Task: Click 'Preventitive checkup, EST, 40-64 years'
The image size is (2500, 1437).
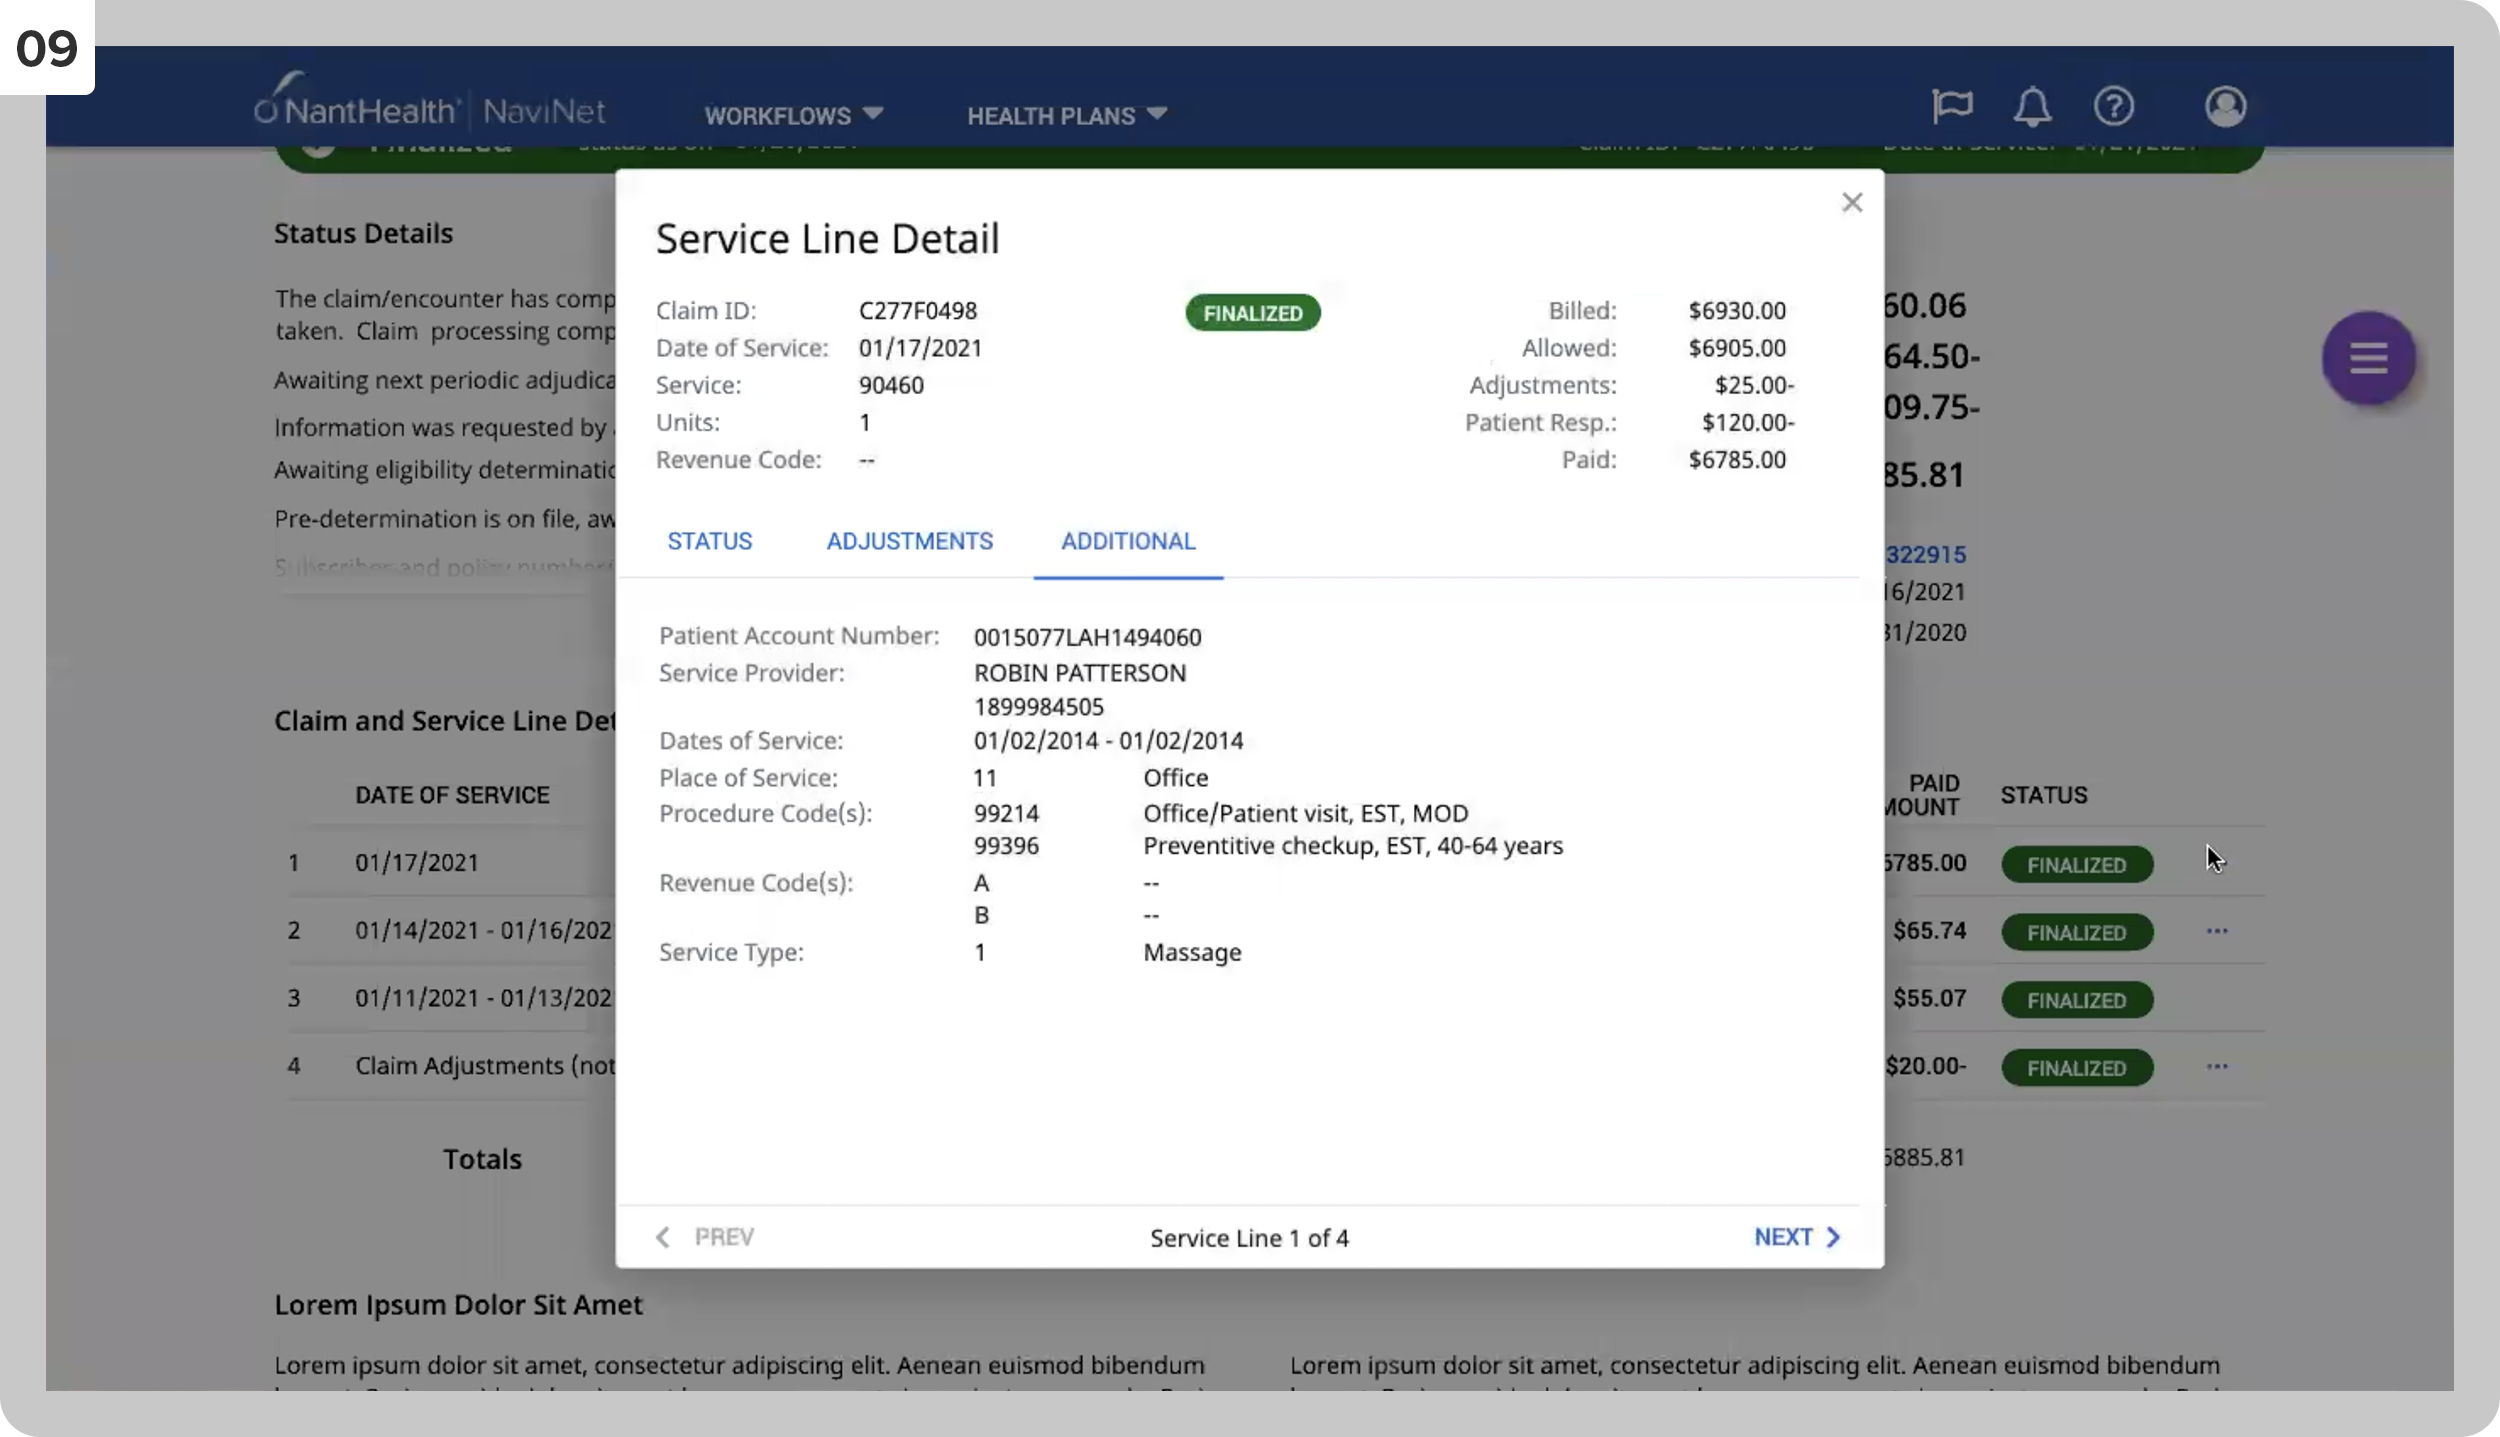Action: (1352, 846)
